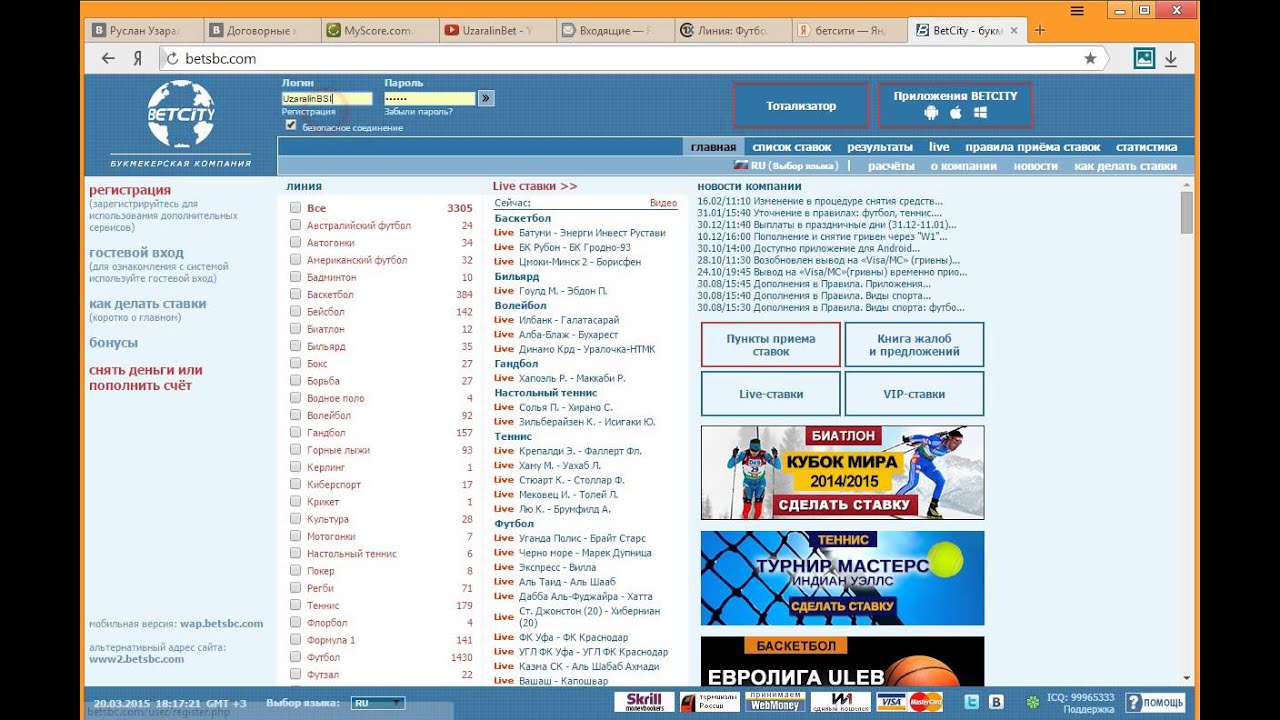Open browser downloads arrow icon
This screenshot has height=720, width=1280.
1171,59
